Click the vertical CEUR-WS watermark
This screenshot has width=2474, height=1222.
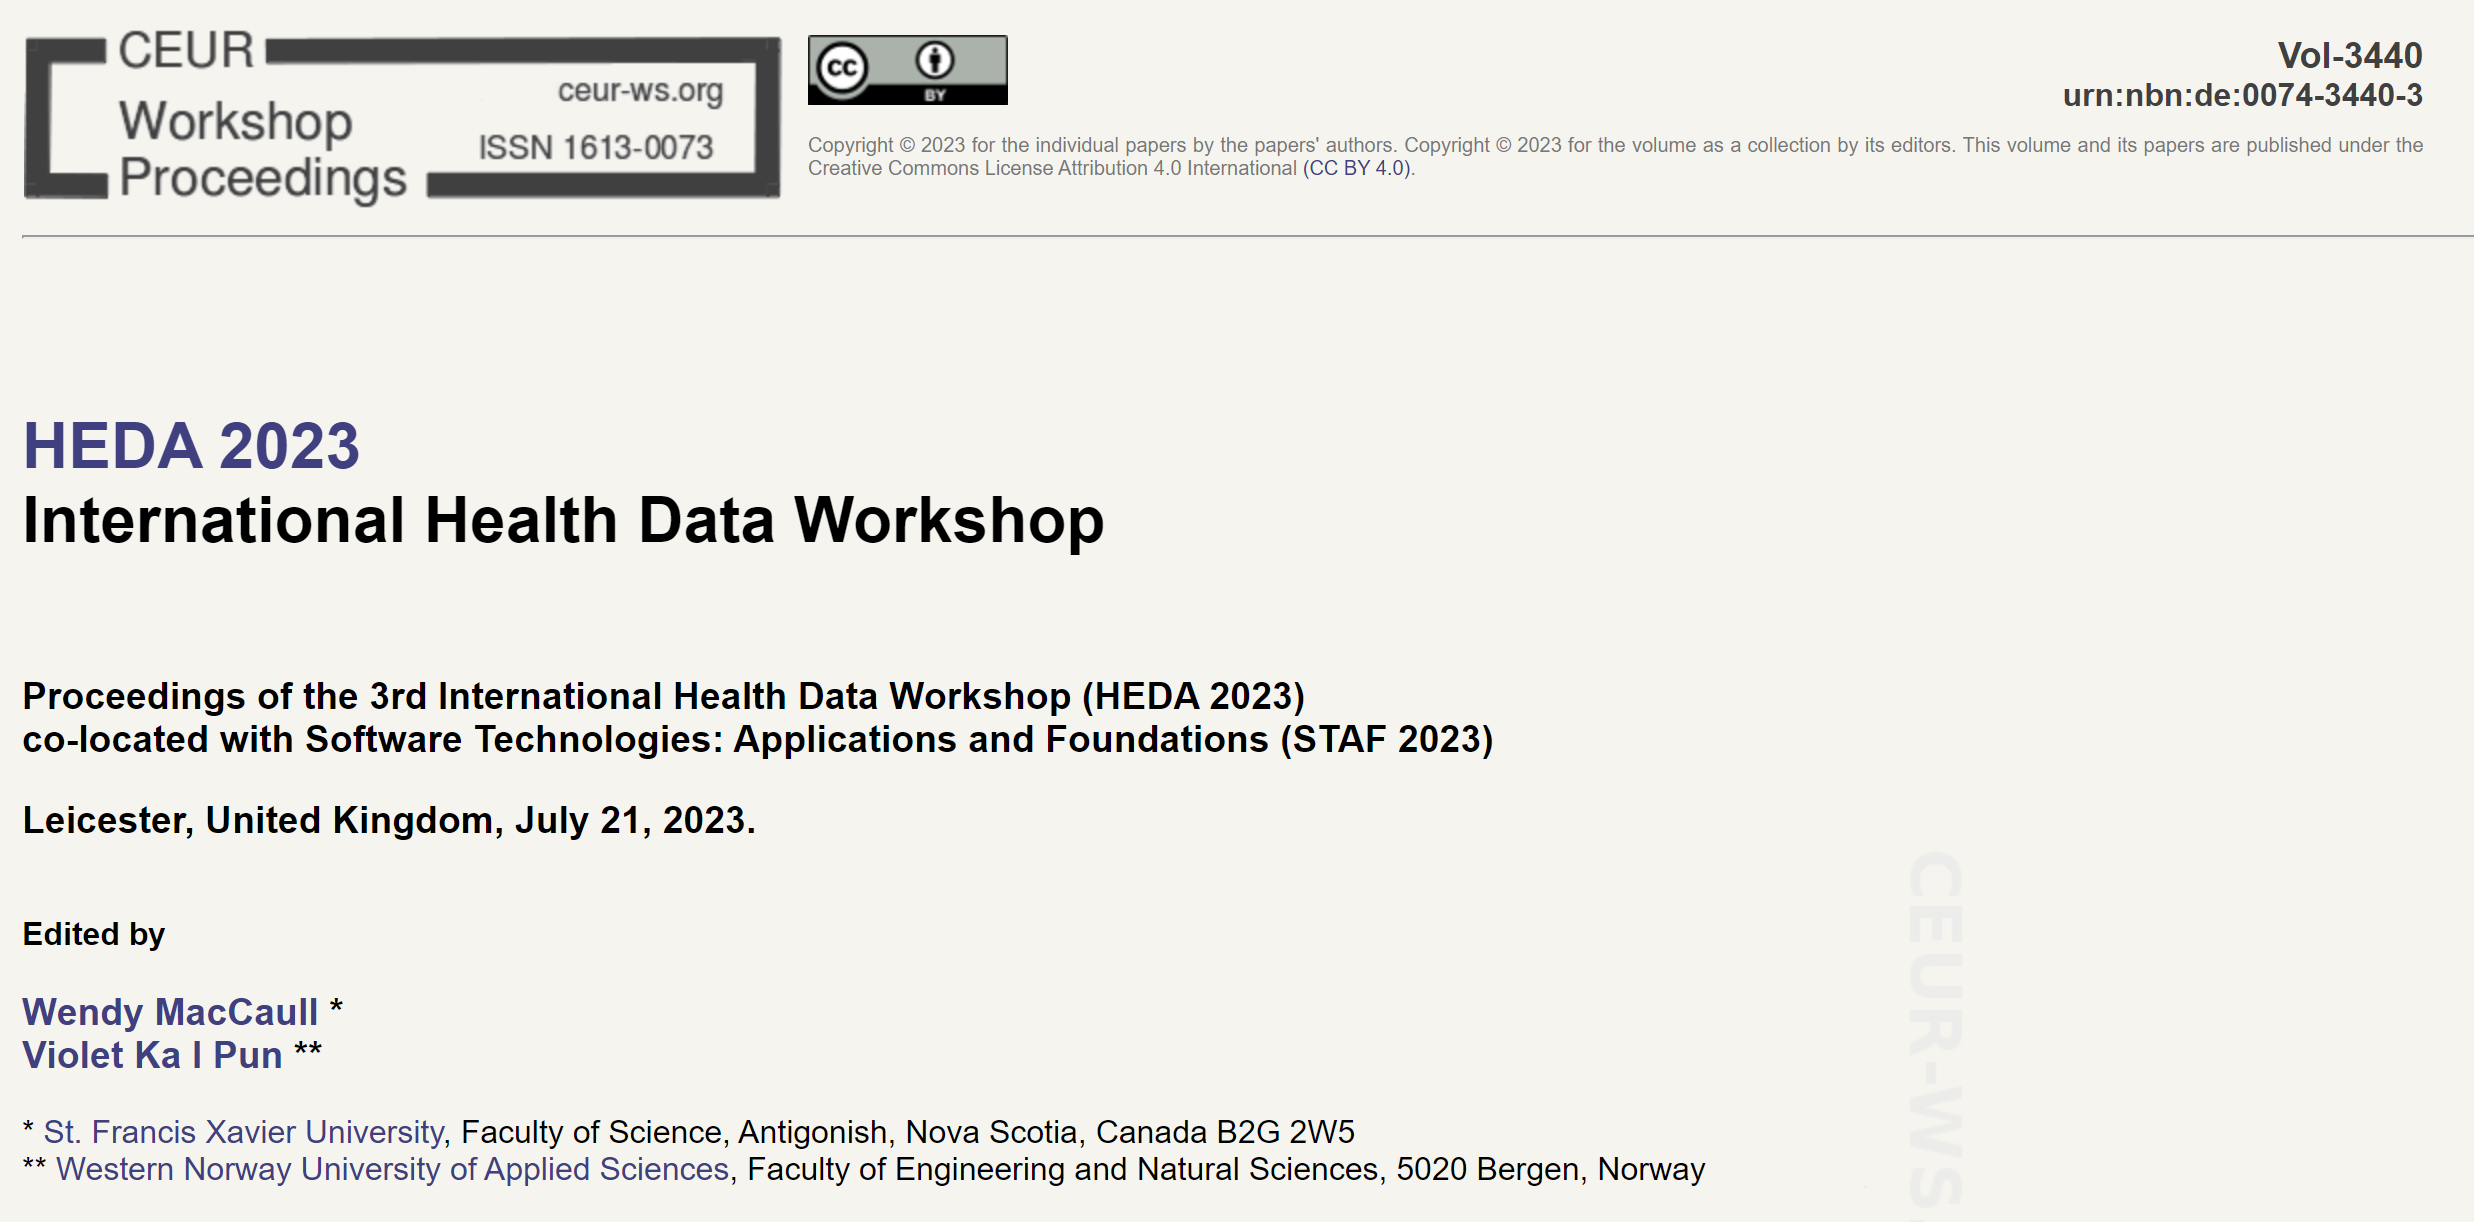click(1935, 1030)
